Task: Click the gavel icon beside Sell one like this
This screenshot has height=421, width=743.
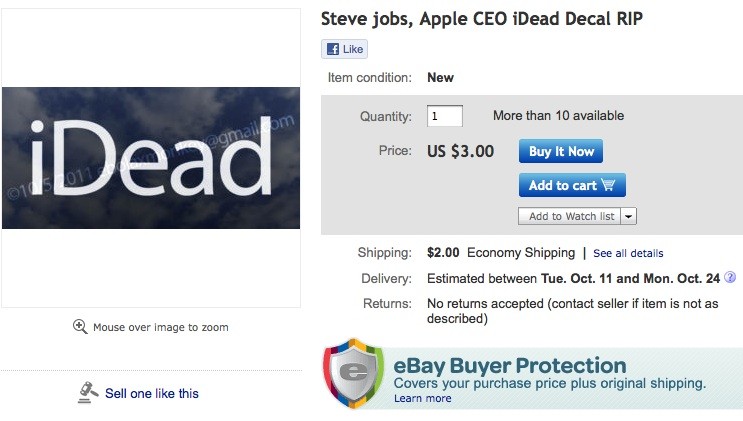Action: coord(87,392)
